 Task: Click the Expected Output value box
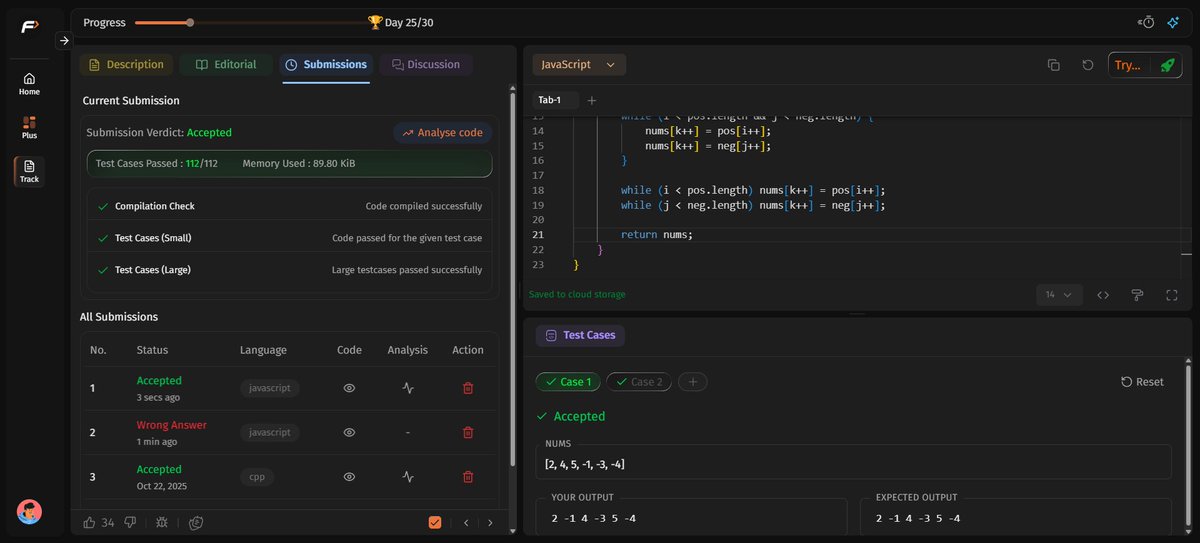point(1015,518)
